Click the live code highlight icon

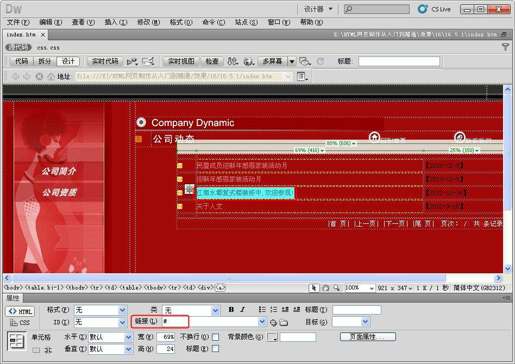(132, 61)
